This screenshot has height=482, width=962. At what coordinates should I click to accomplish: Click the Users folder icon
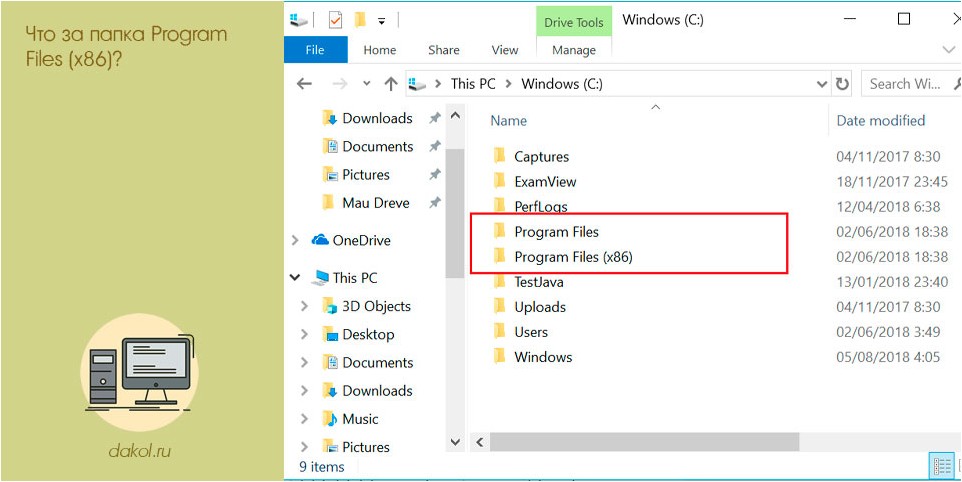(x=499, y=331)
